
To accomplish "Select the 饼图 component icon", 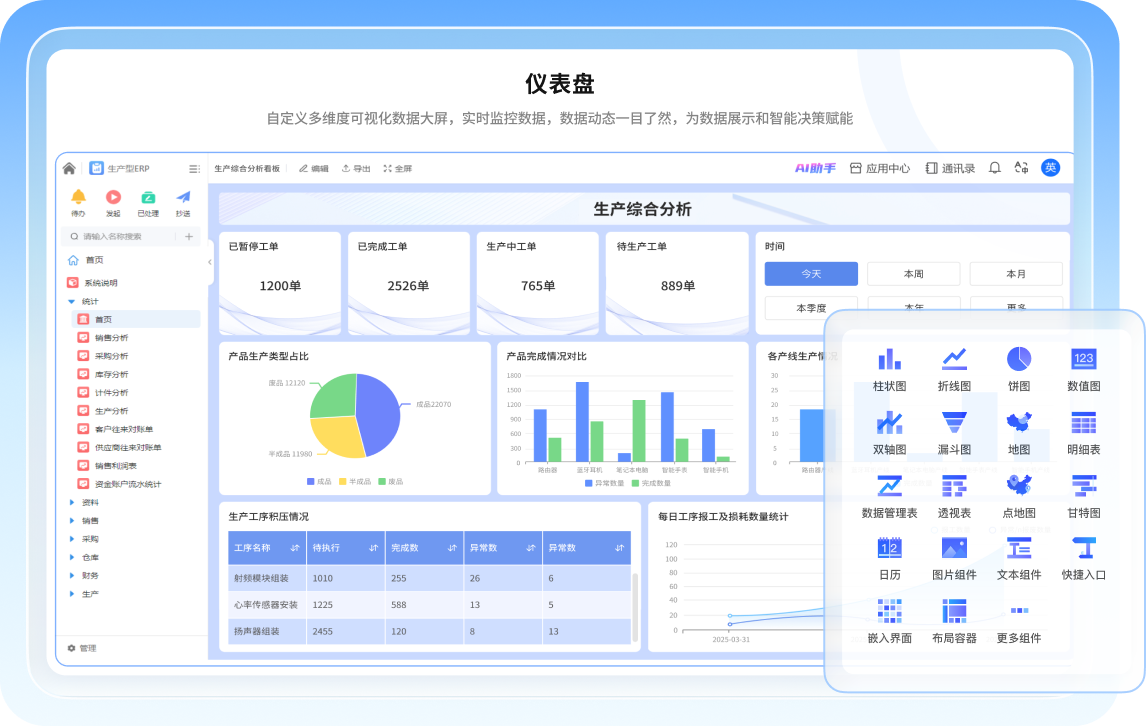I will [x=1018, y=368].
